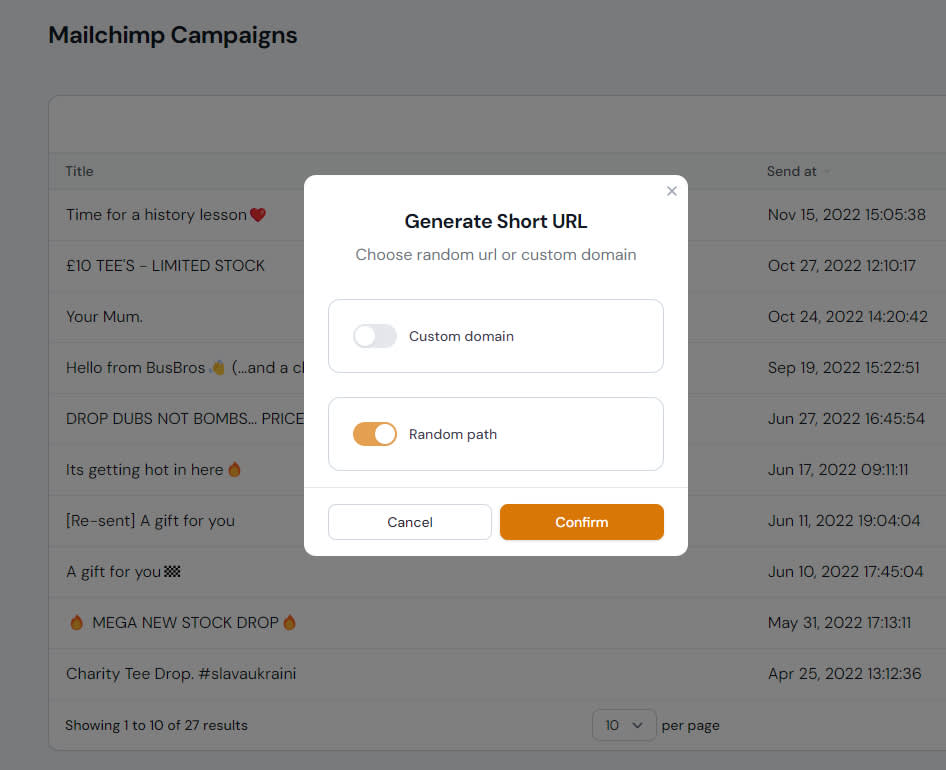Screen dimensions: 946x770
Task: Disable the Random path toggle
Action: pyautogui.click(x=375, y=434)
